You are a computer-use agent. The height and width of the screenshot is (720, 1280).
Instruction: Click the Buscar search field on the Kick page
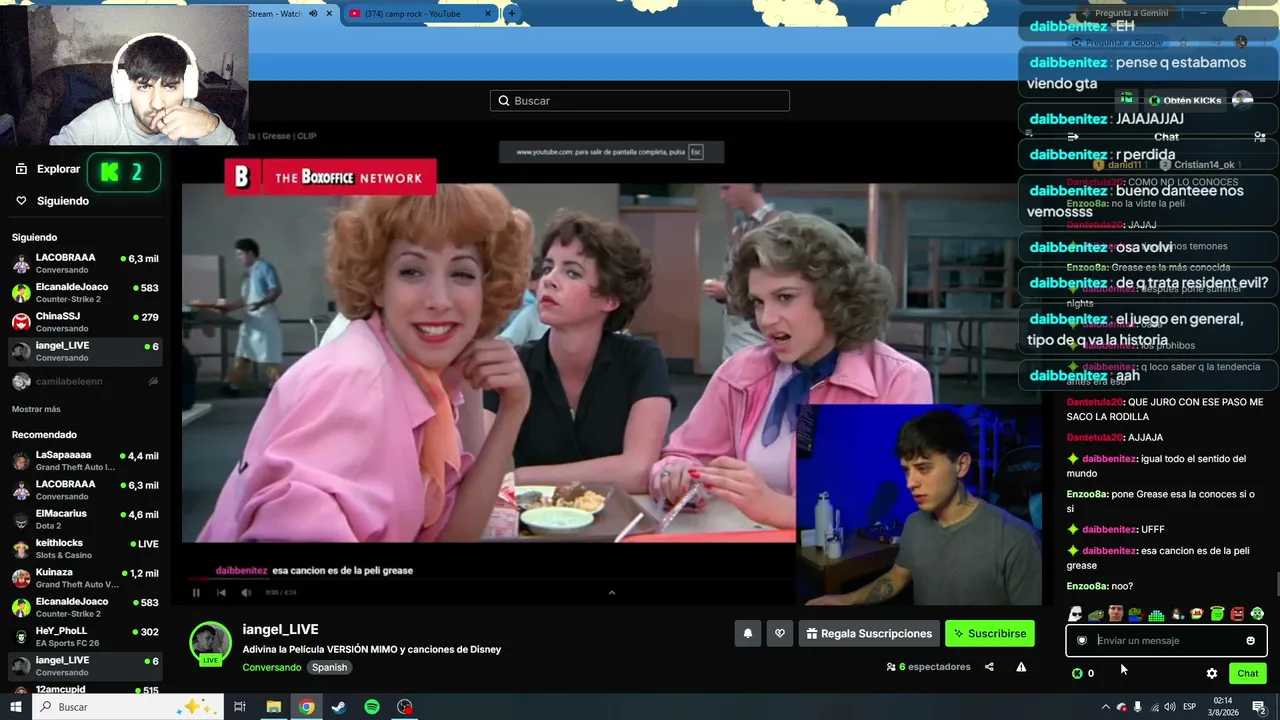(640, 101)
